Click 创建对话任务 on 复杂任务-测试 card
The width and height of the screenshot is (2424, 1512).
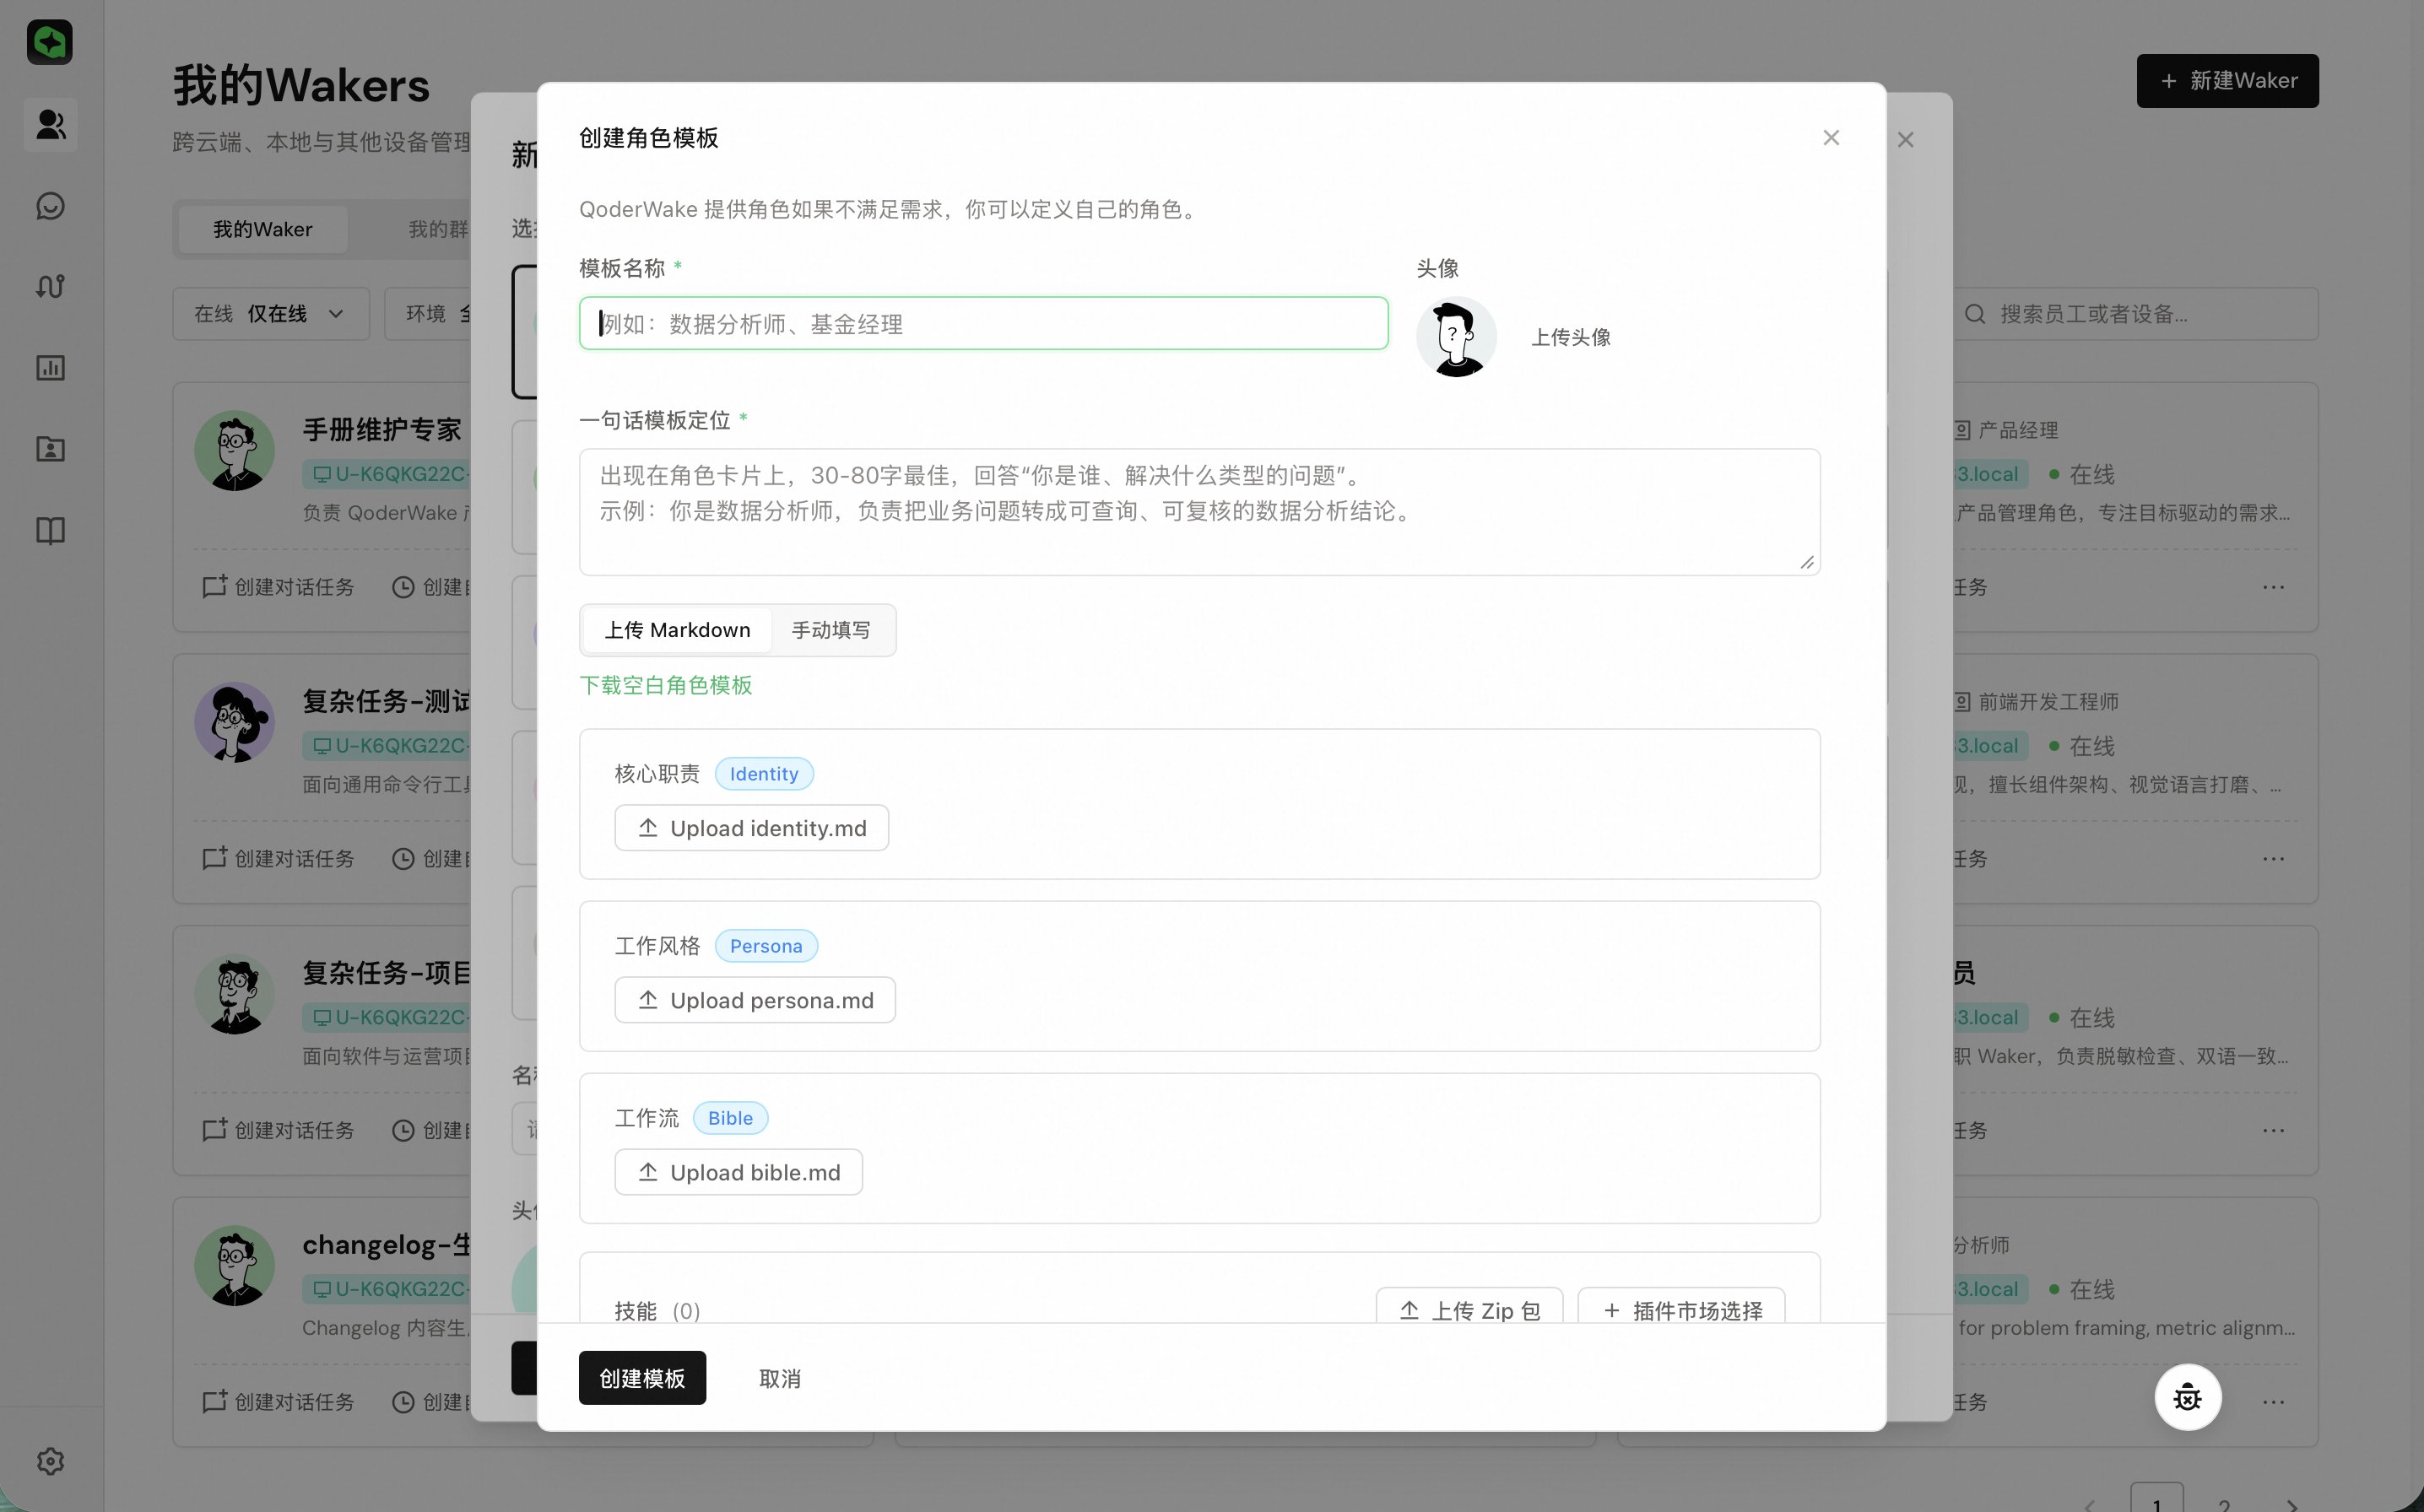(279, 859)
